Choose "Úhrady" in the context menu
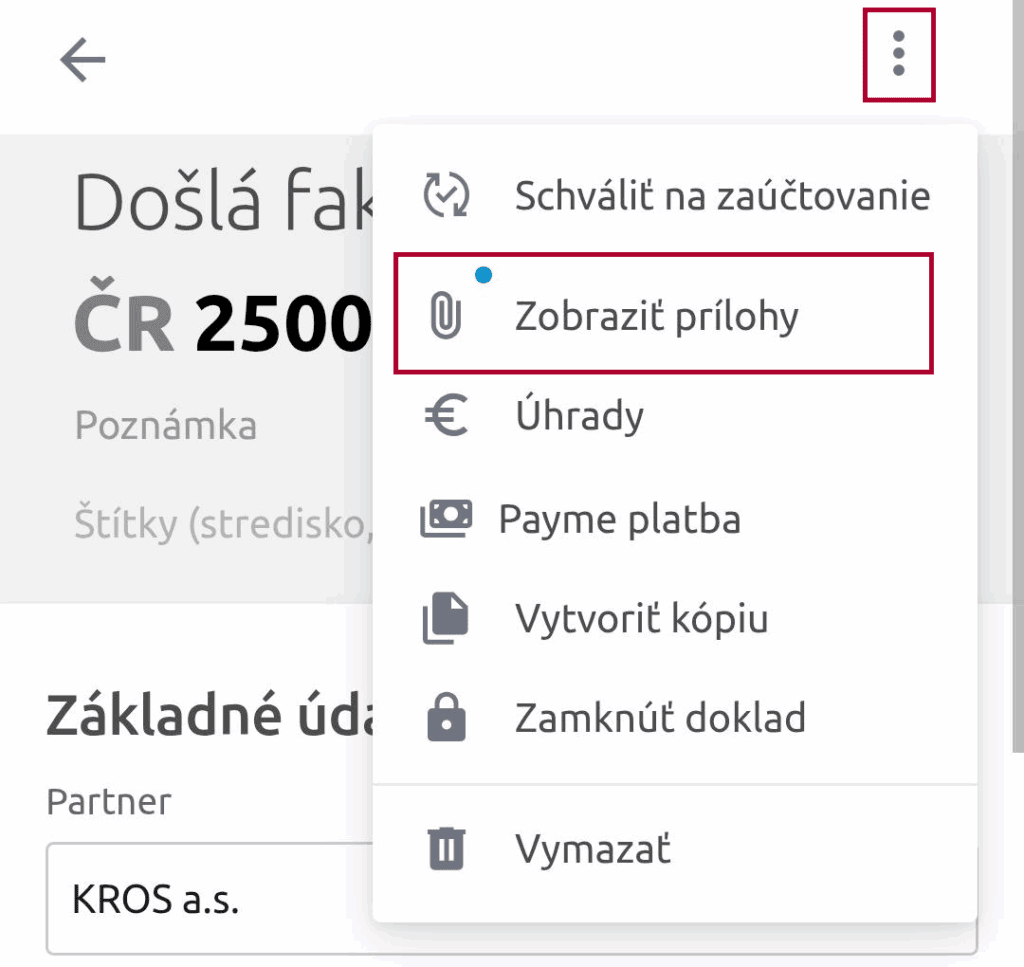 click(x=579, y=416)
